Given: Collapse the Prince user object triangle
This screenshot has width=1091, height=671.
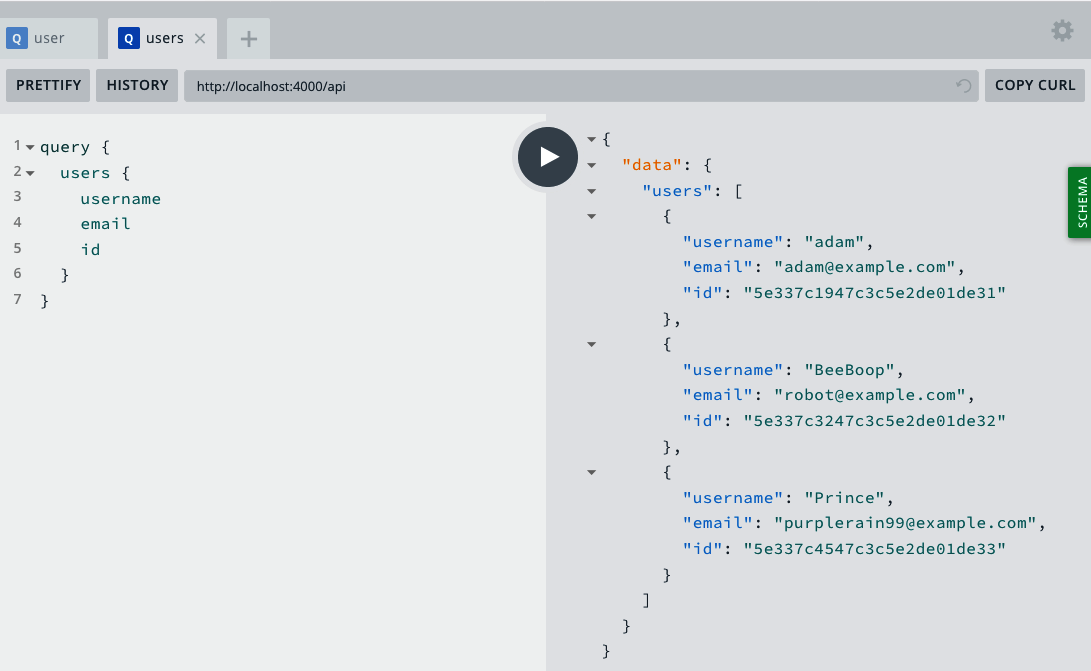Looking at the screenshot, I should tap(591, 472).
